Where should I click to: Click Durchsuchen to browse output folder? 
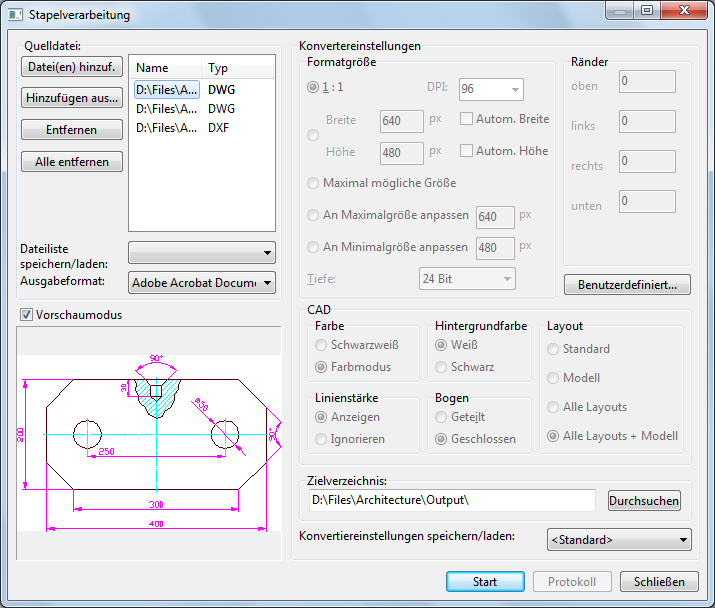[644, 500]
